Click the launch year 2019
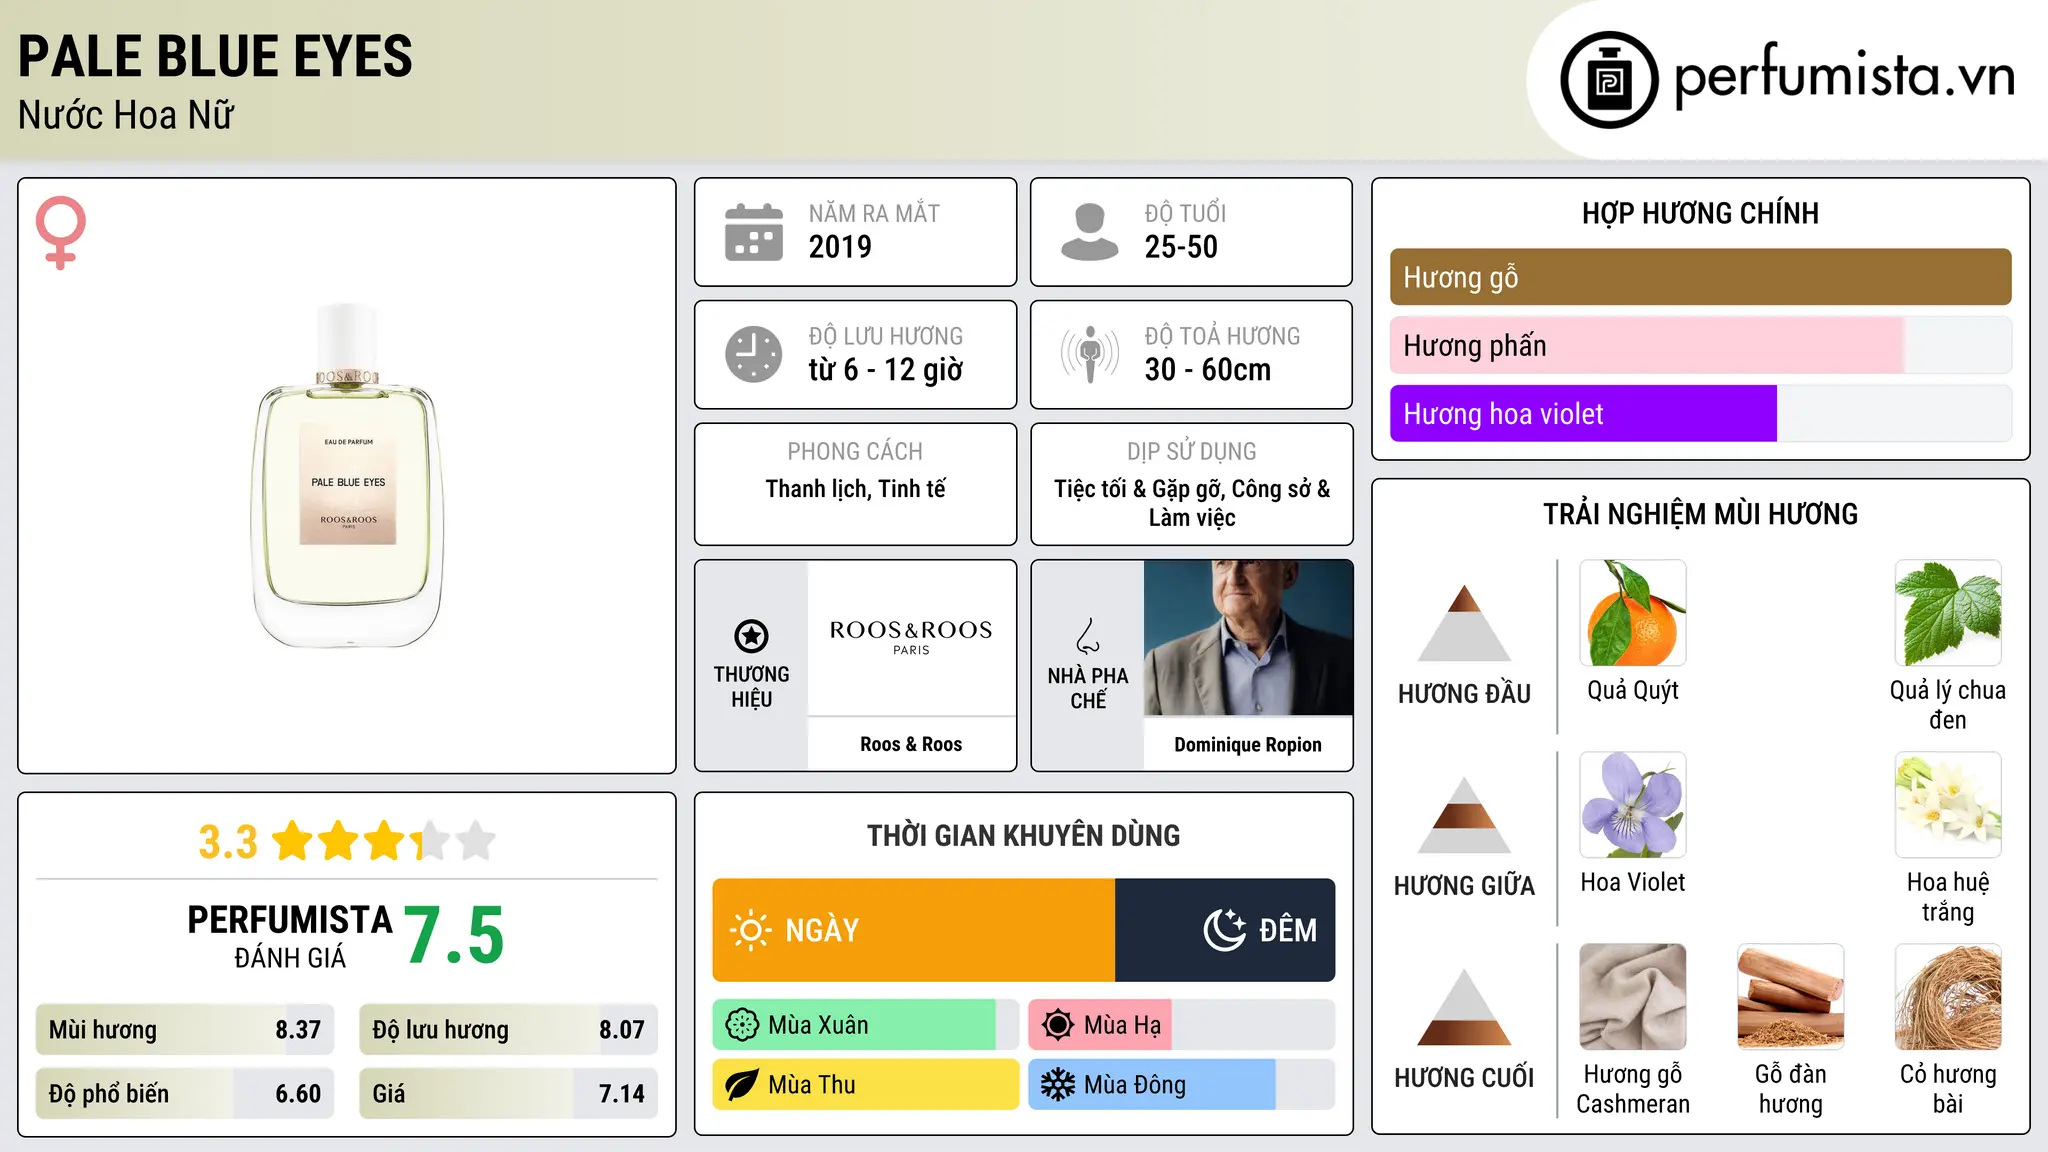 840,247
